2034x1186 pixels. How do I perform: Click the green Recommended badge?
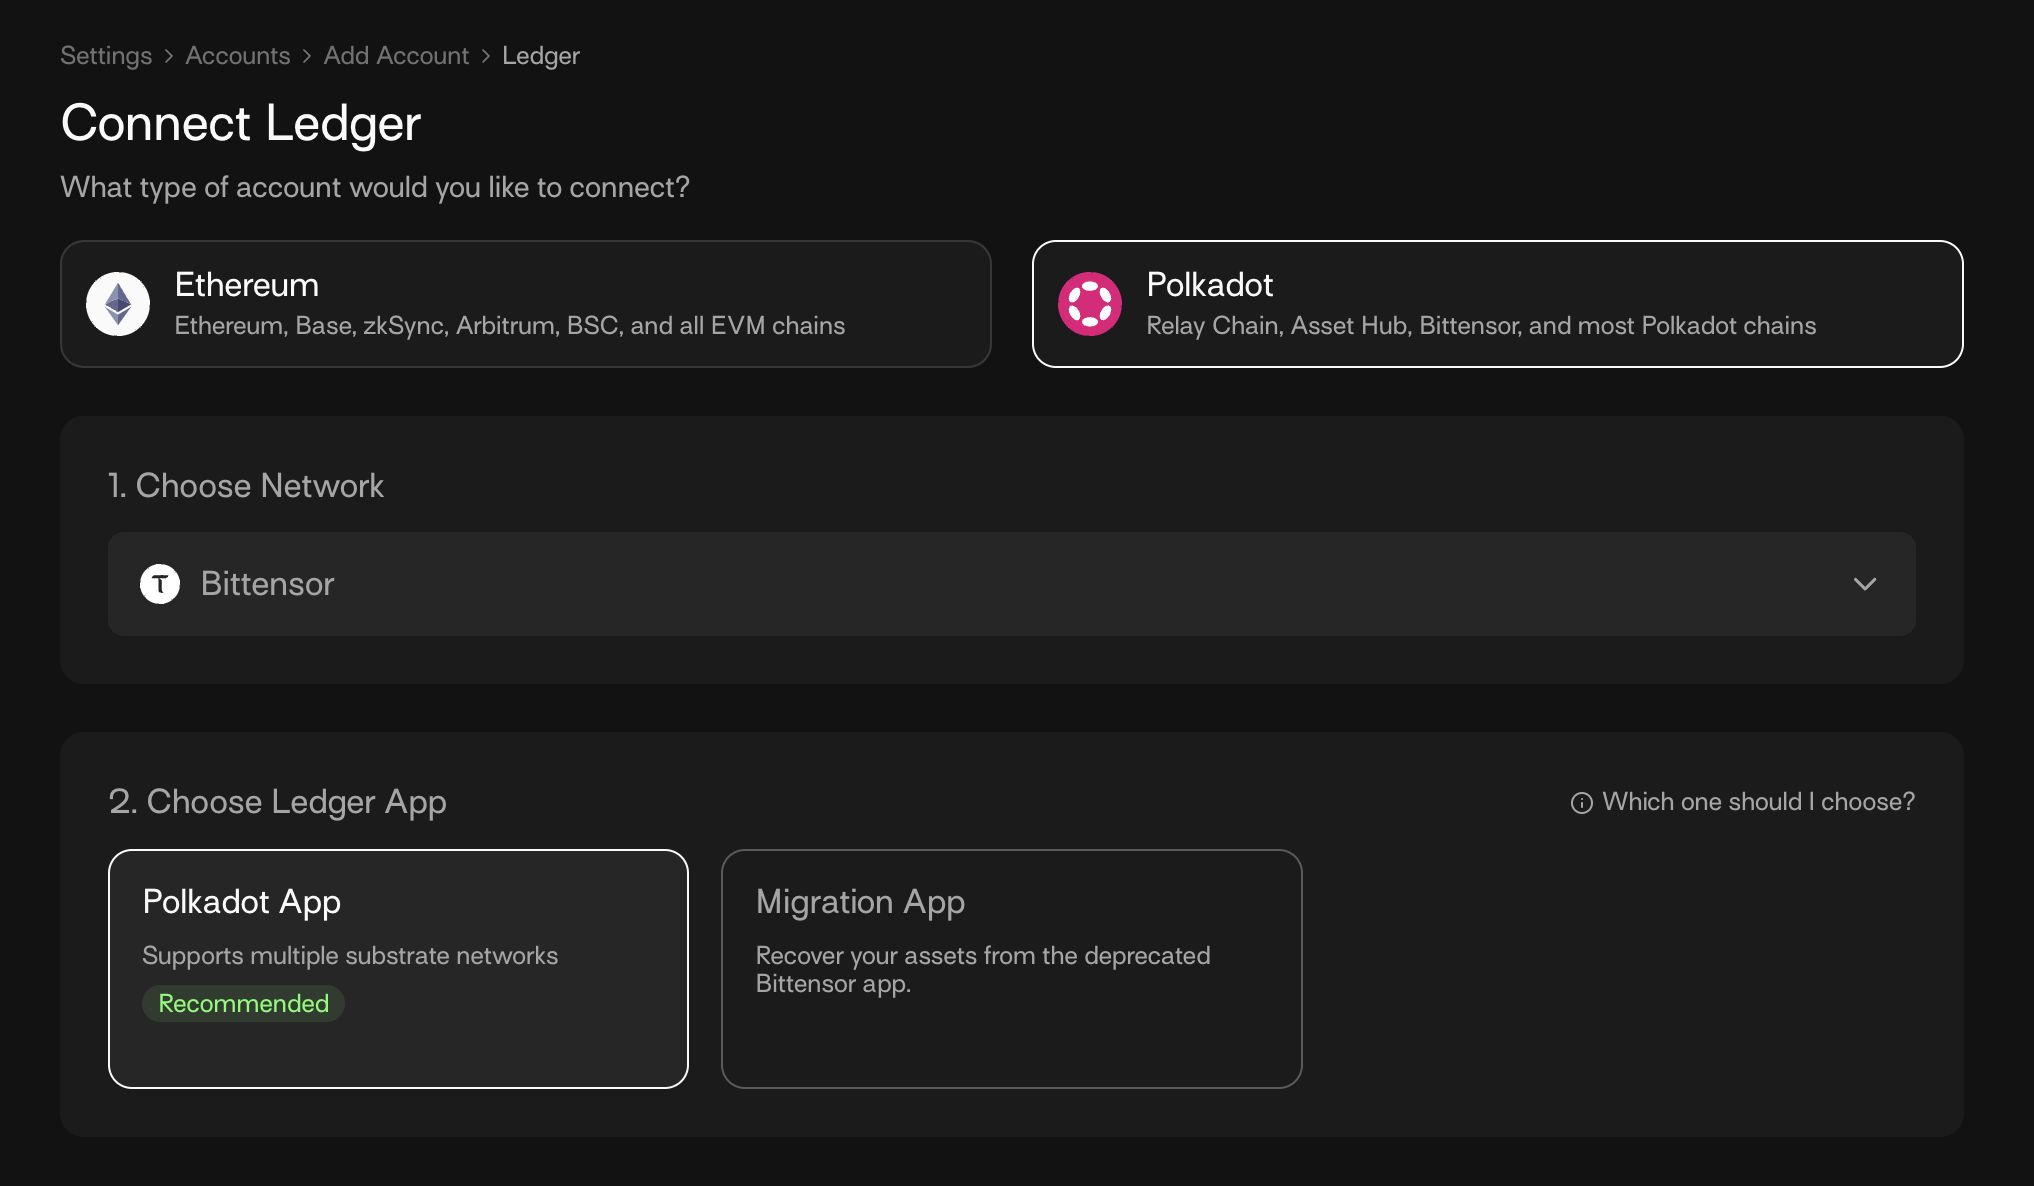click(243, 1003)
